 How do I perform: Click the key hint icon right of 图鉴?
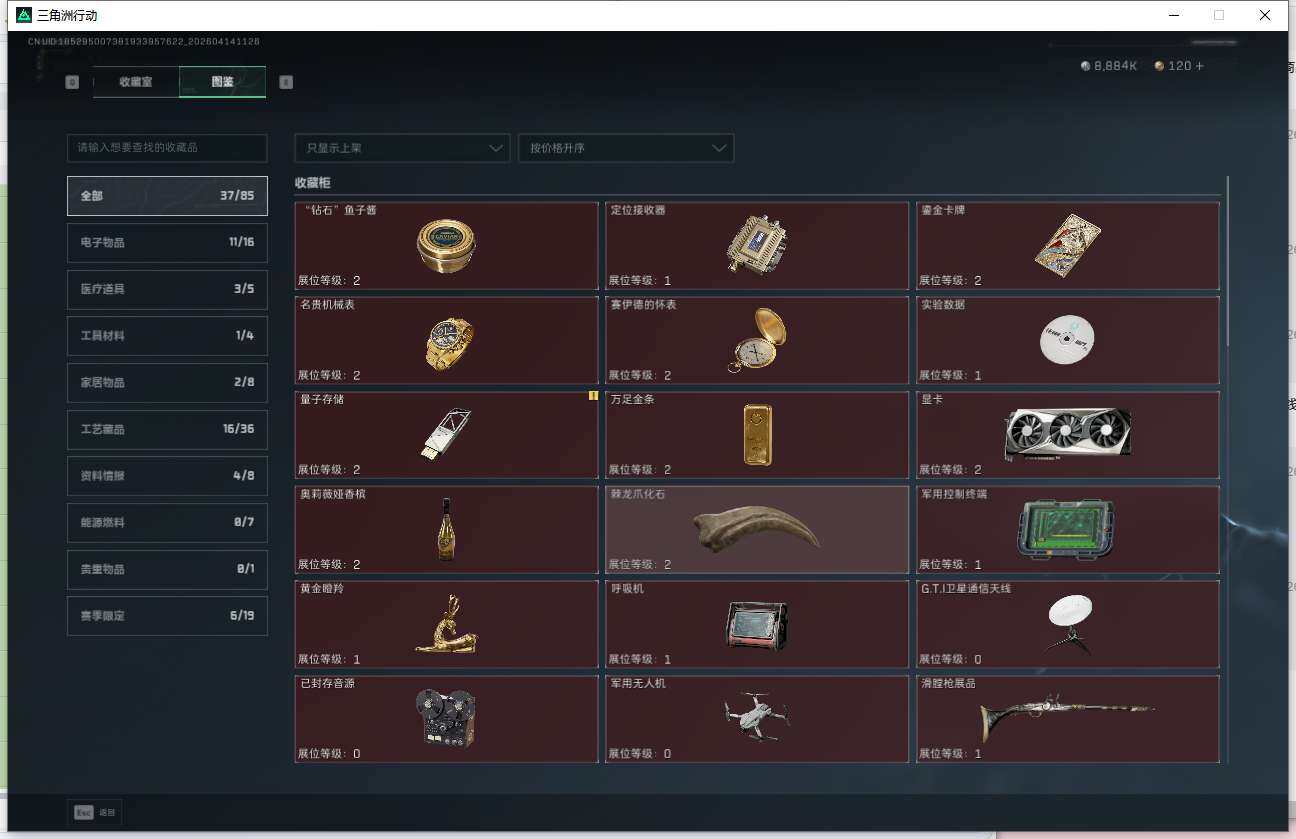(286, 82)
